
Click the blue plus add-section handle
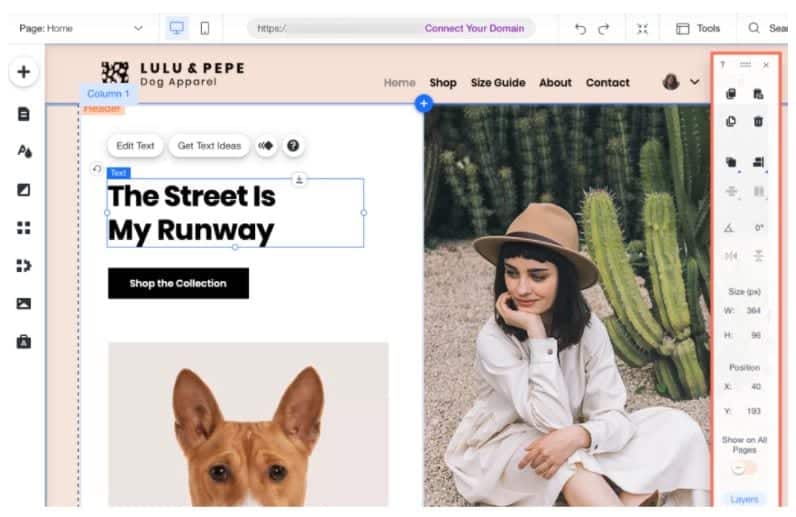click(x=423, y=104)
